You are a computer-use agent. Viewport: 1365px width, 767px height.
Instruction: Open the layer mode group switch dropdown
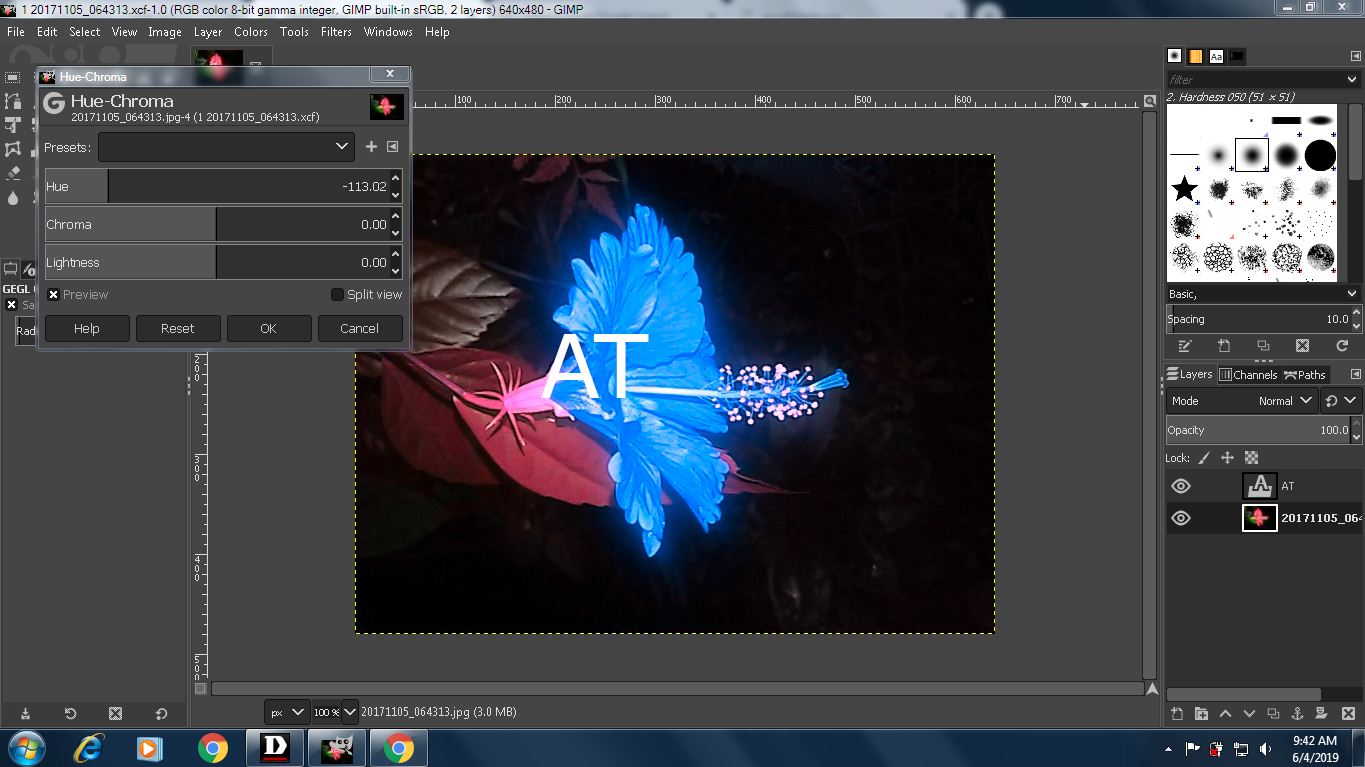click(1341, 401)
